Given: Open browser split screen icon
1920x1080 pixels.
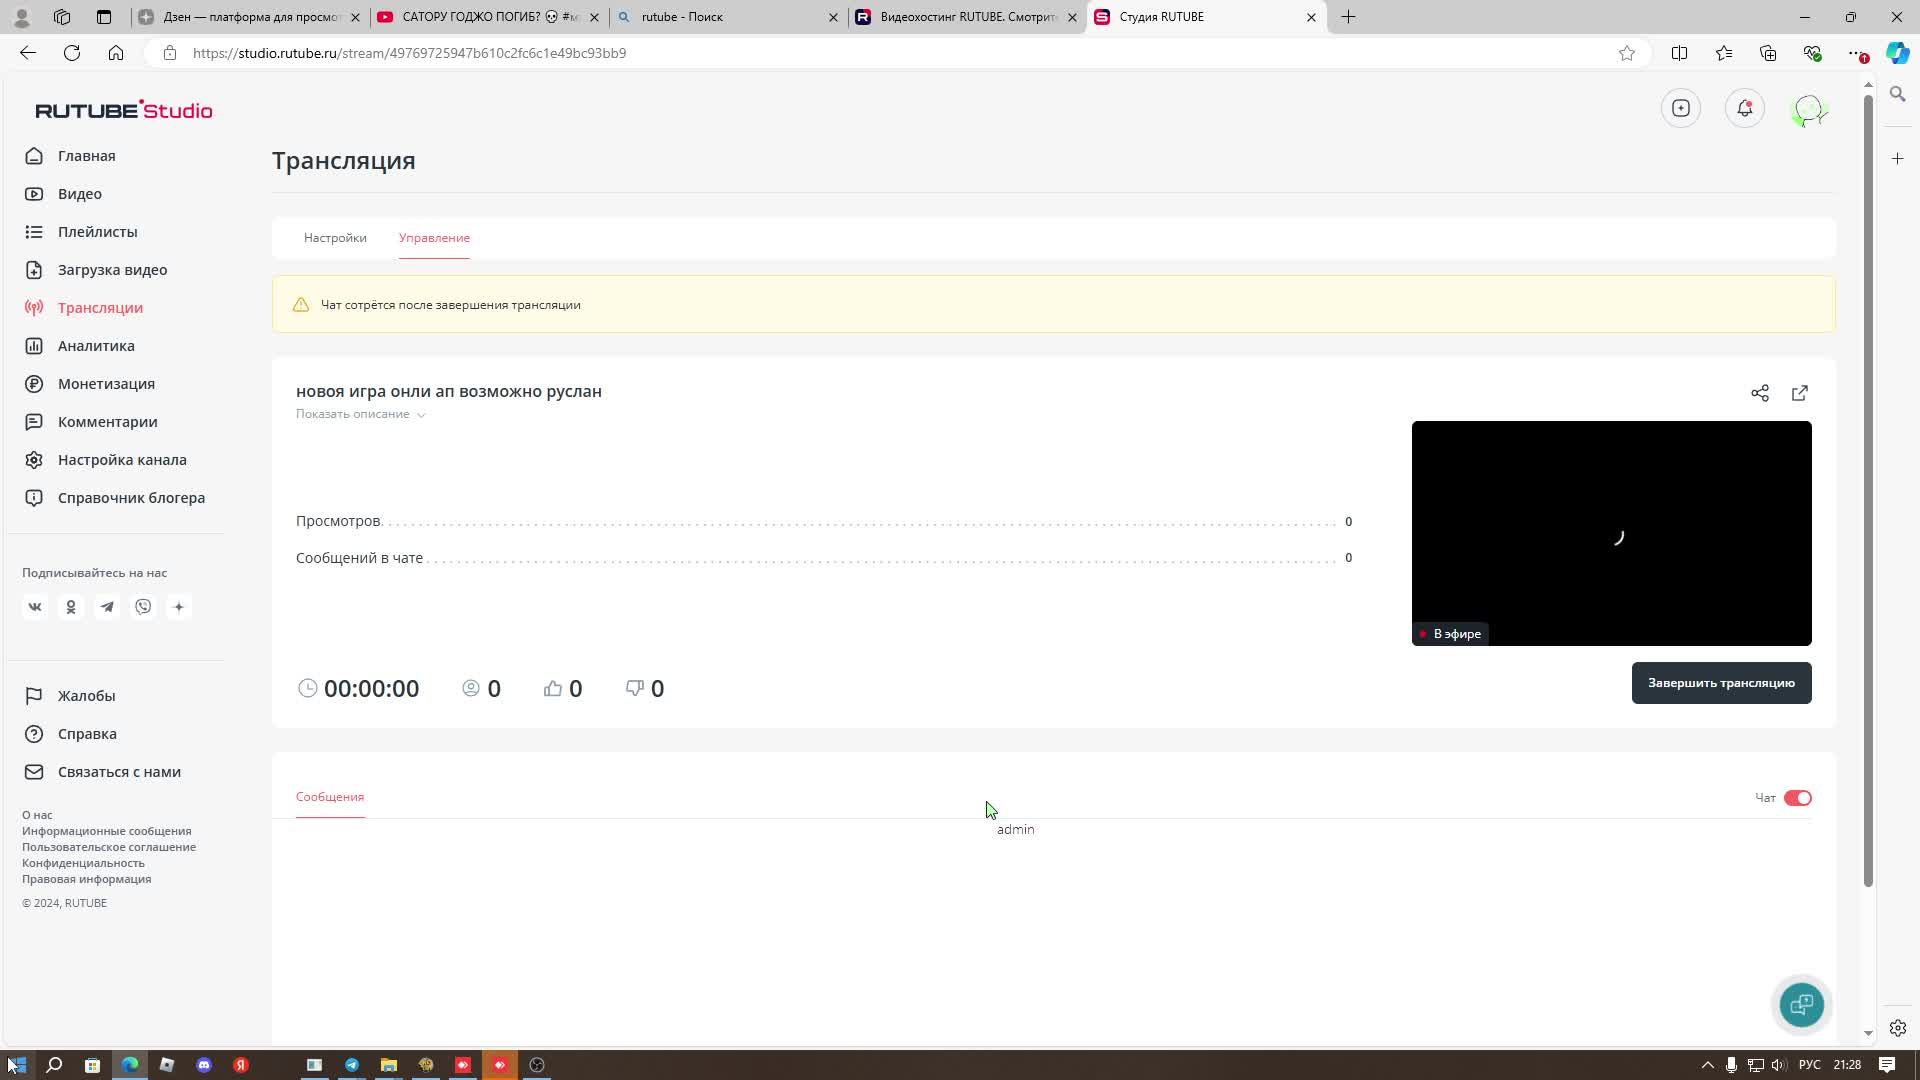Looking at the screenshot, I should point(1680,53).
